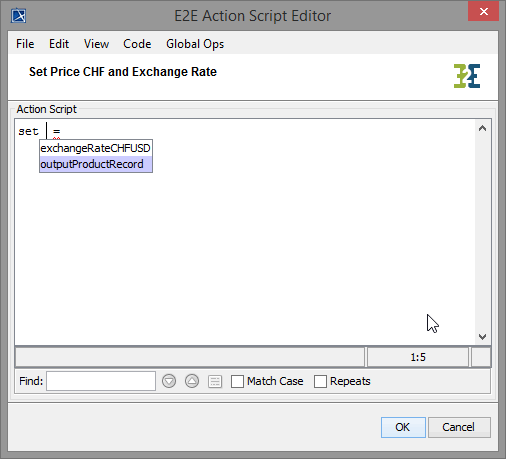Open the Code menu

(137, 44)
